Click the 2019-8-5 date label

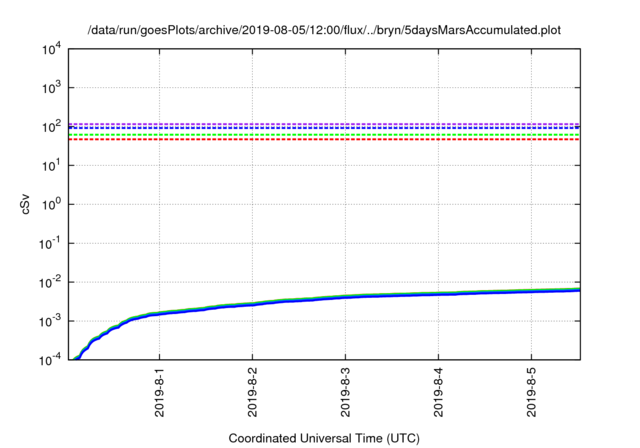[531, 392]
